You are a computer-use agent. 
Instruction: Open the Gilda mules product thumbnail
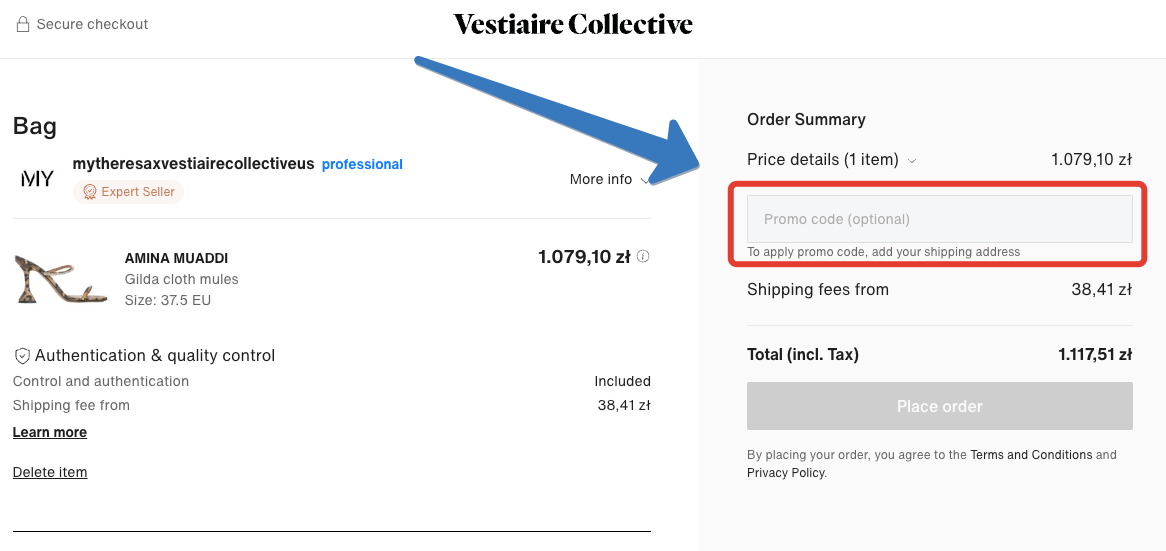coord(61,279)
